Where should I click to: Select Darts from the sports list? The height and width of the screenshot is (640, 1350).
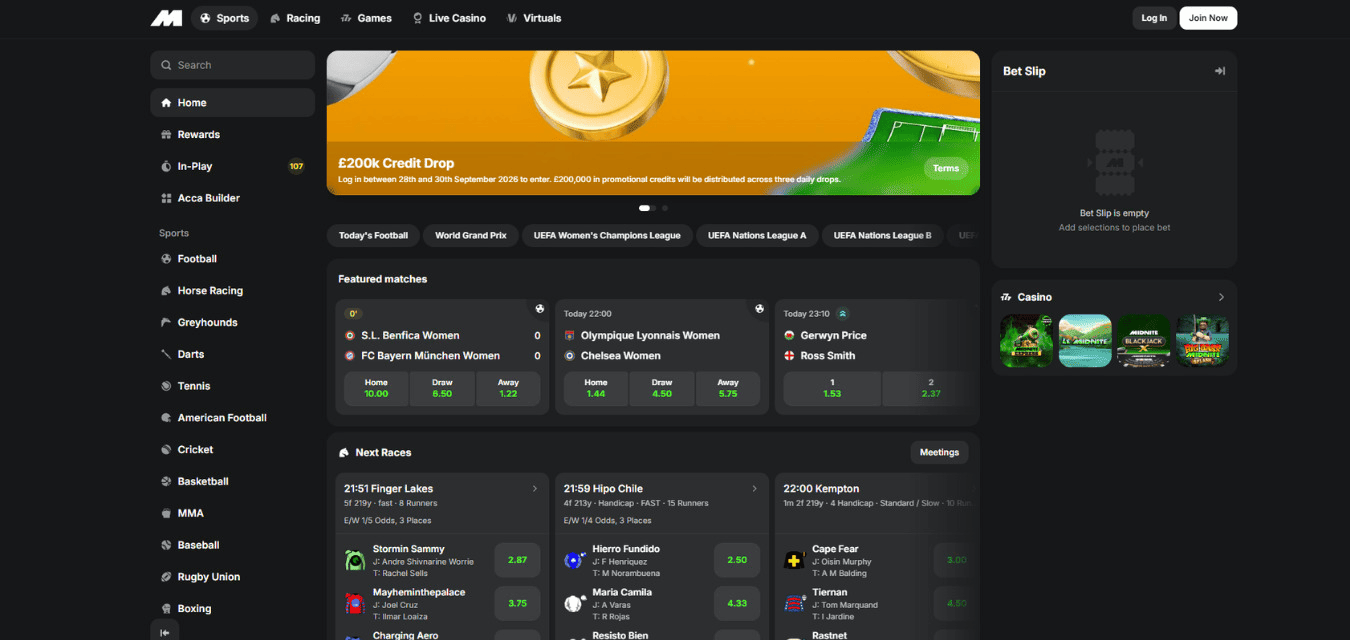point(233,354)
